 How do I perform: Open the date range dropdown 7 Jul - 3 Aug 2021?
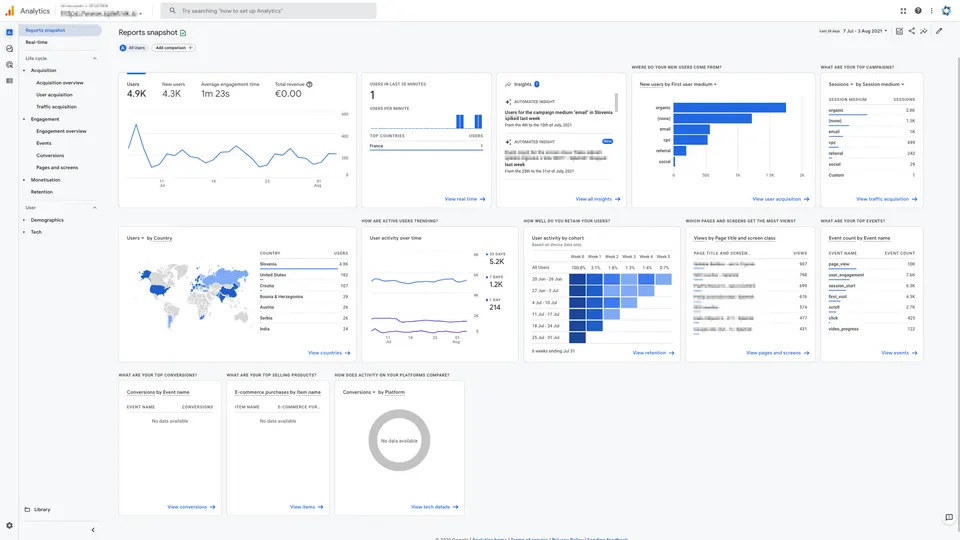(x=865, y=31)
